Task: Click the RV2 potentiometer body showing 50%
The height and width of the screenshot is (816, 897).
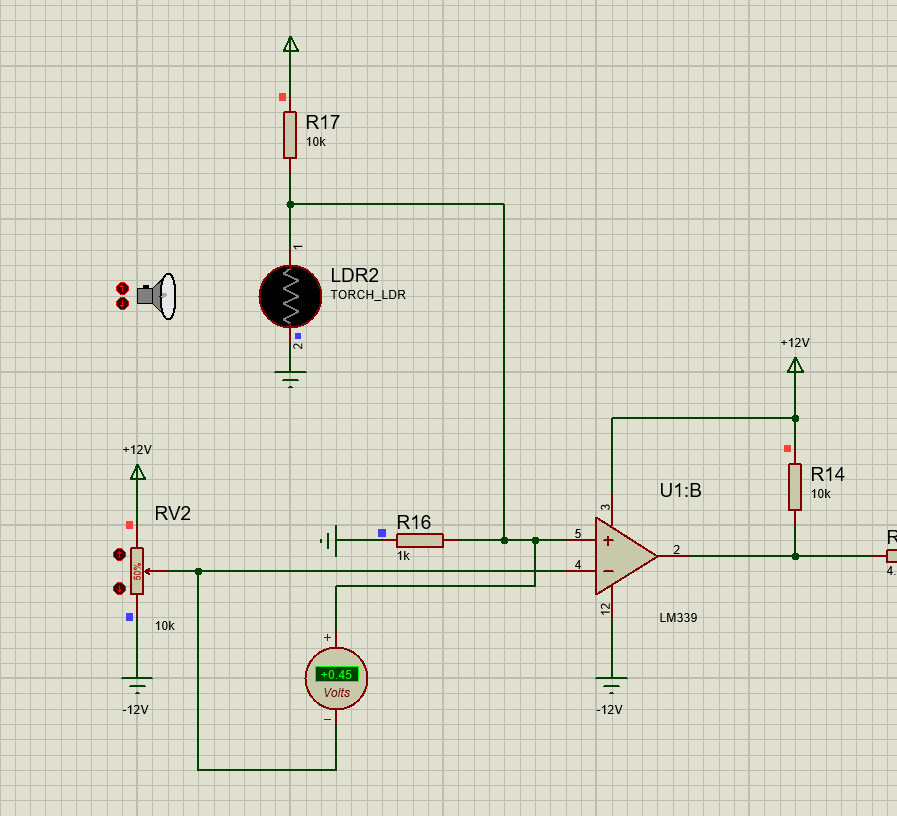Action: click(137, 571)
